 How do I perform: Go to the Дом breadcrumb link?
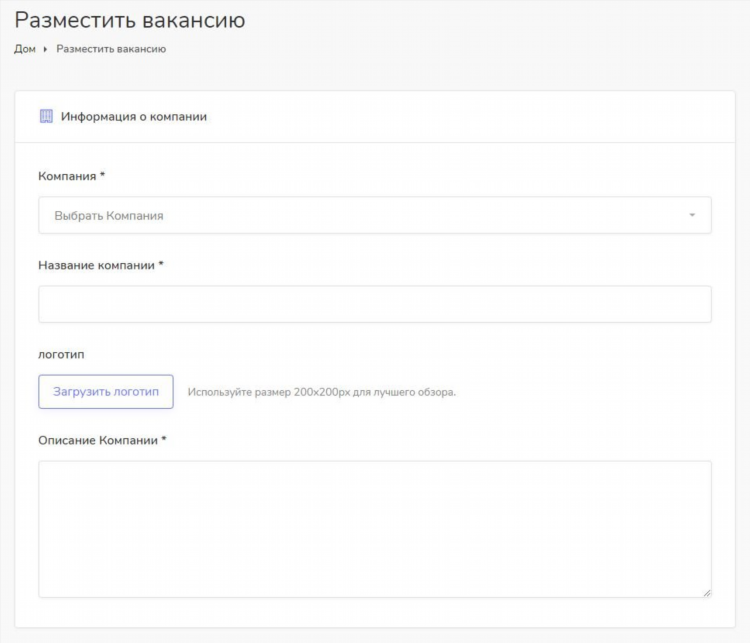pyautogui.click(x=25, y=49)
